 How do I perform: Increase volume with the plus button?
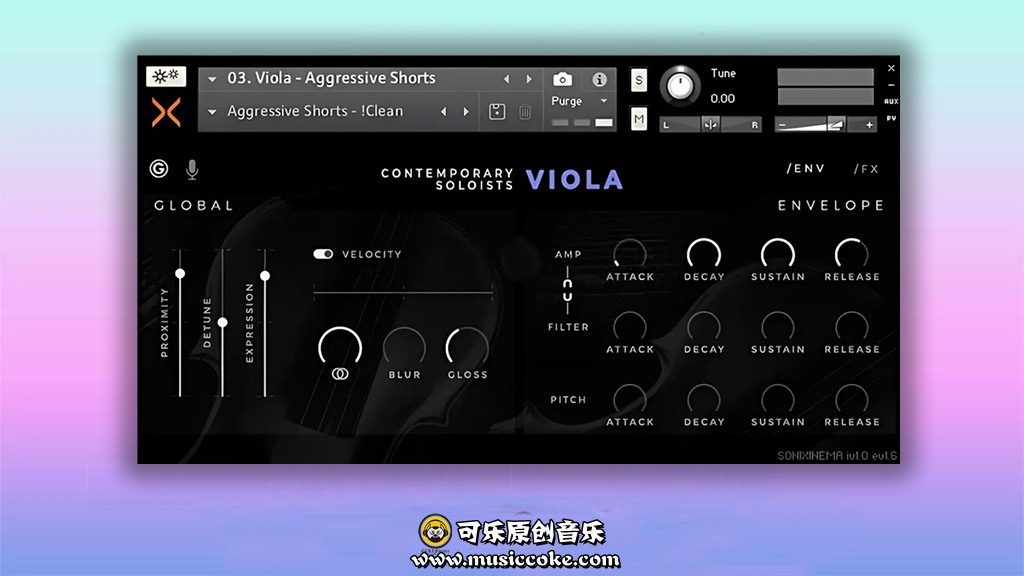pyautogui.click(x=869, y=125)
